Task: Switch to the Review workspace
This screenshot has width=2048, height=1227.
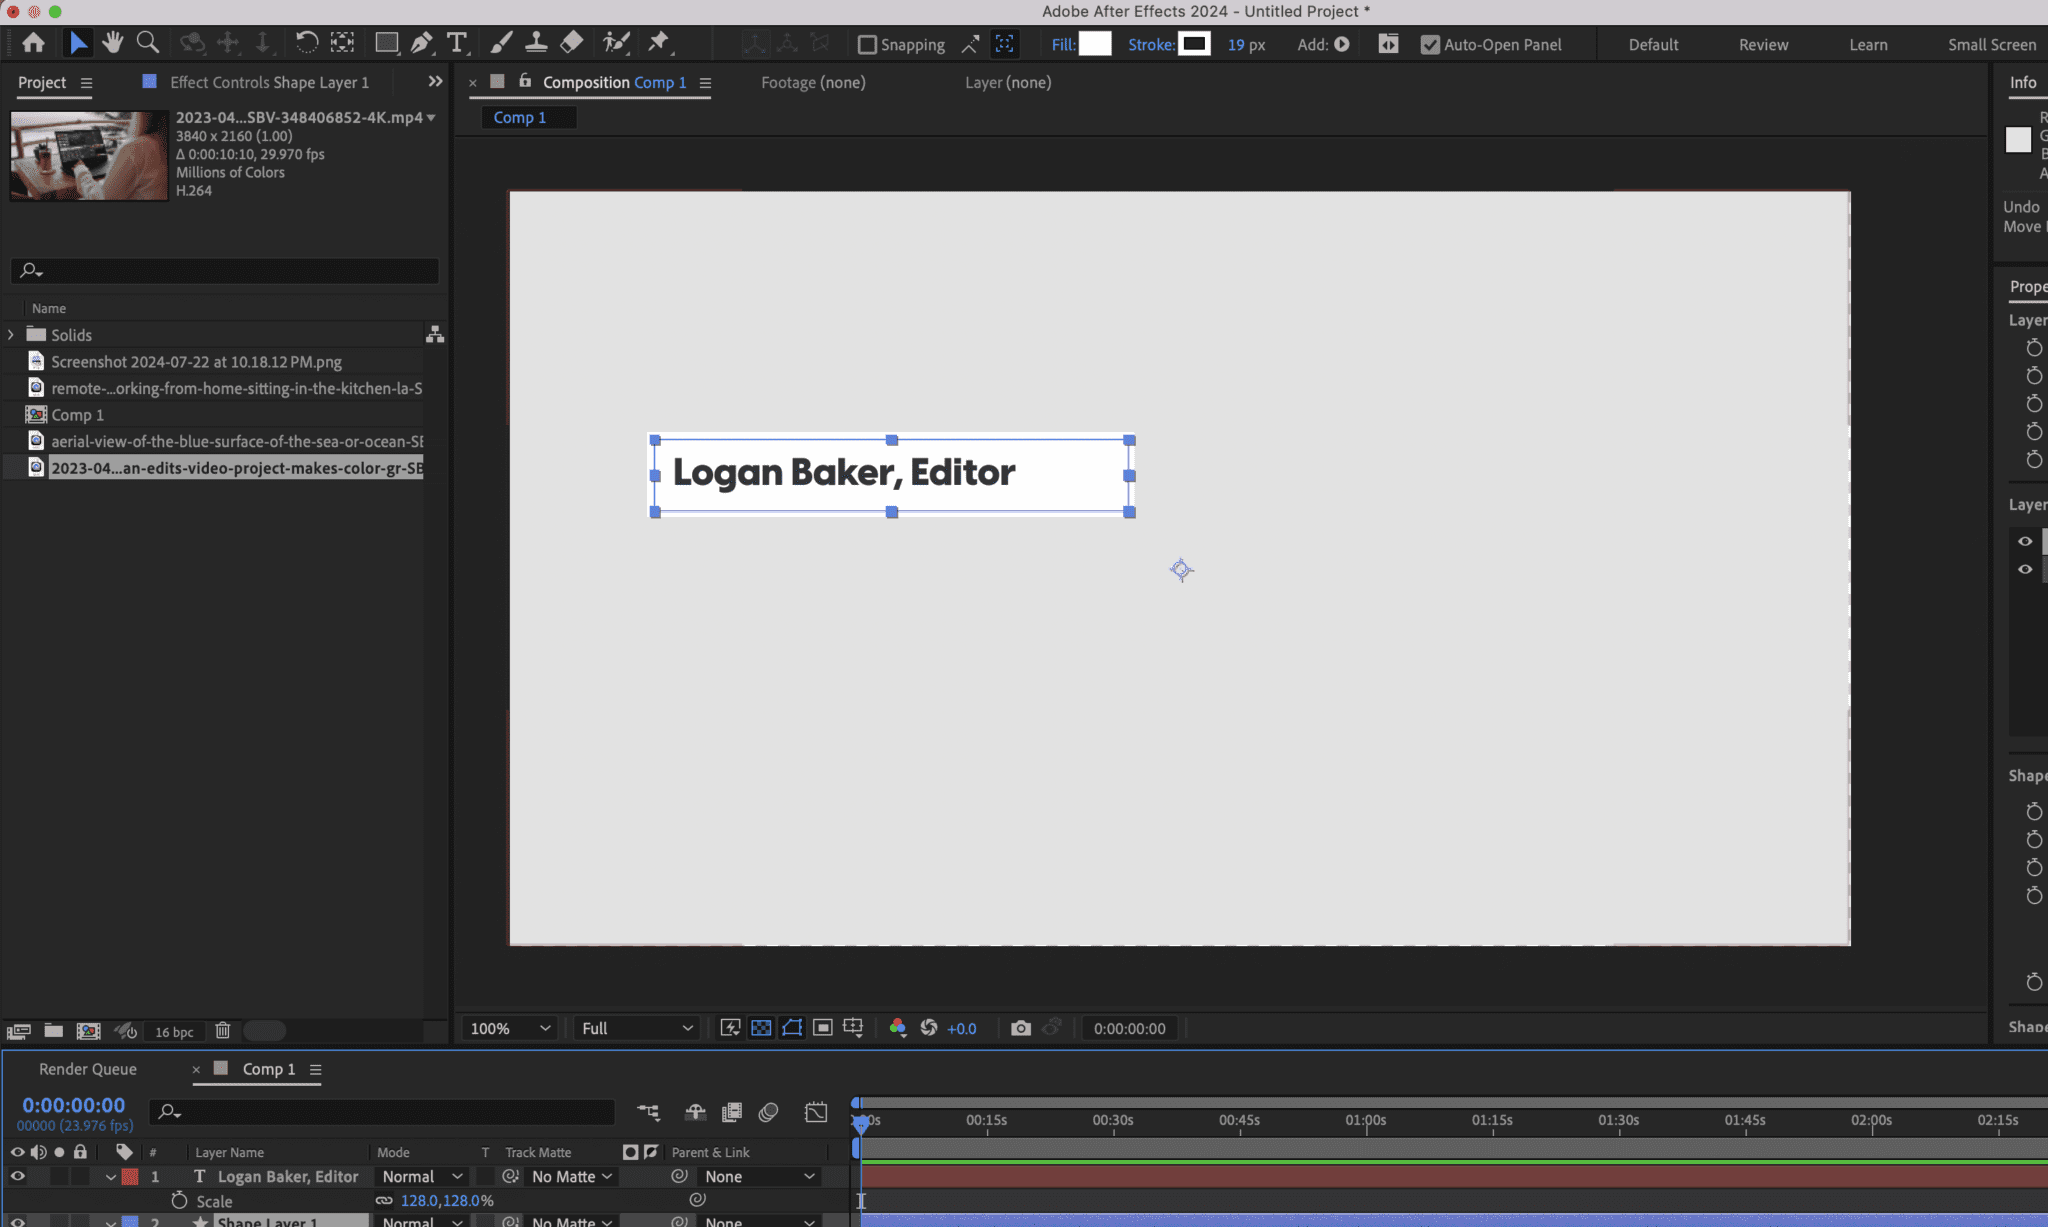Action: coord(1762,44)
